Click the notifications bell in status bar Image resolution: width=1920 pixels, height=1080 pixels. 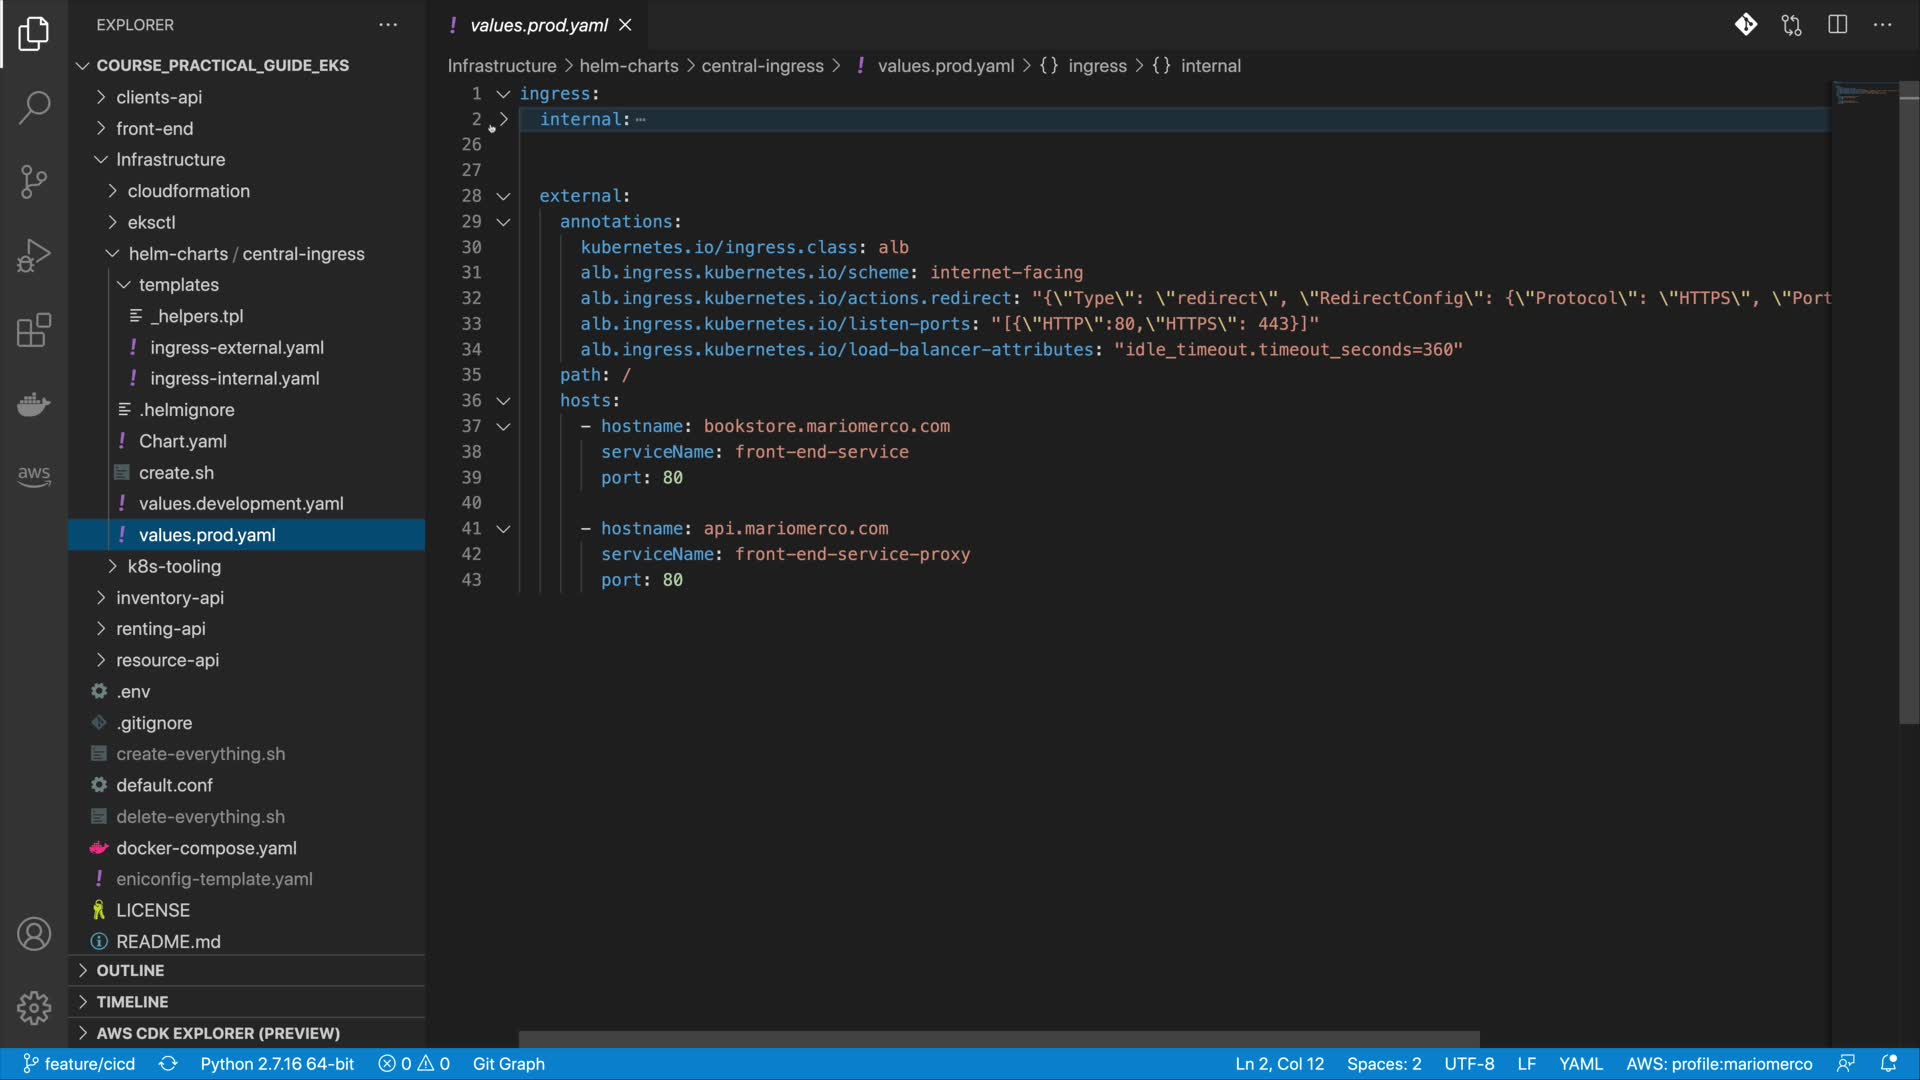pos(1888,1064)
